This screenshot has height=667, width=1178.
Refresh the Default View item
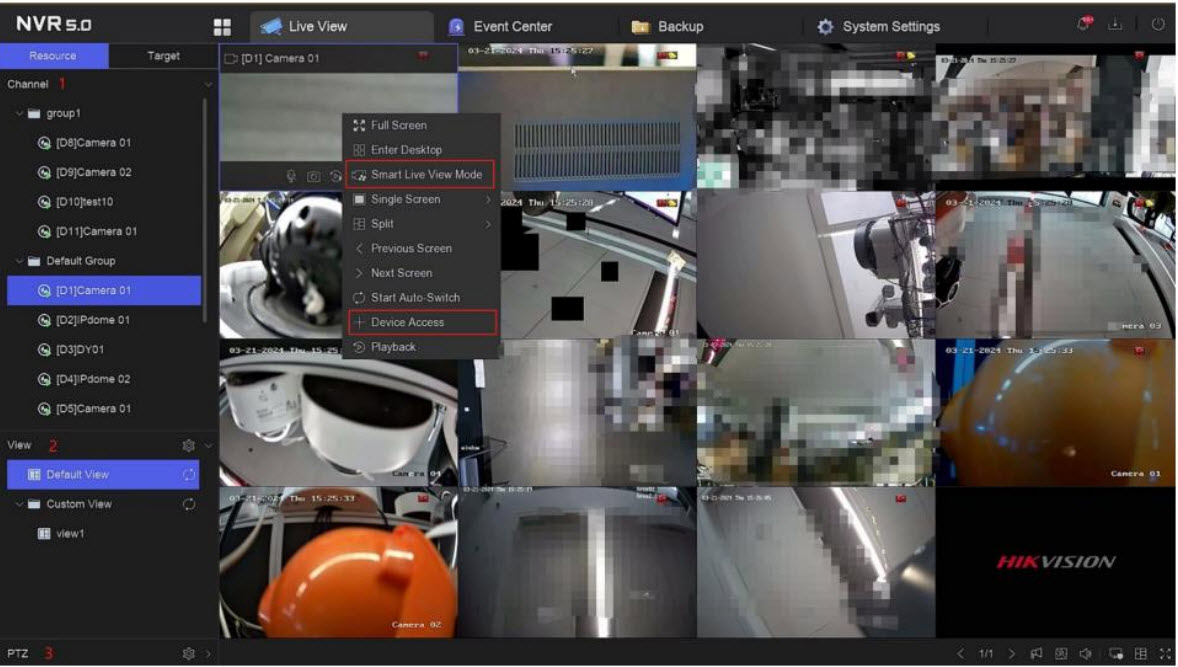[x=190, y=475]
